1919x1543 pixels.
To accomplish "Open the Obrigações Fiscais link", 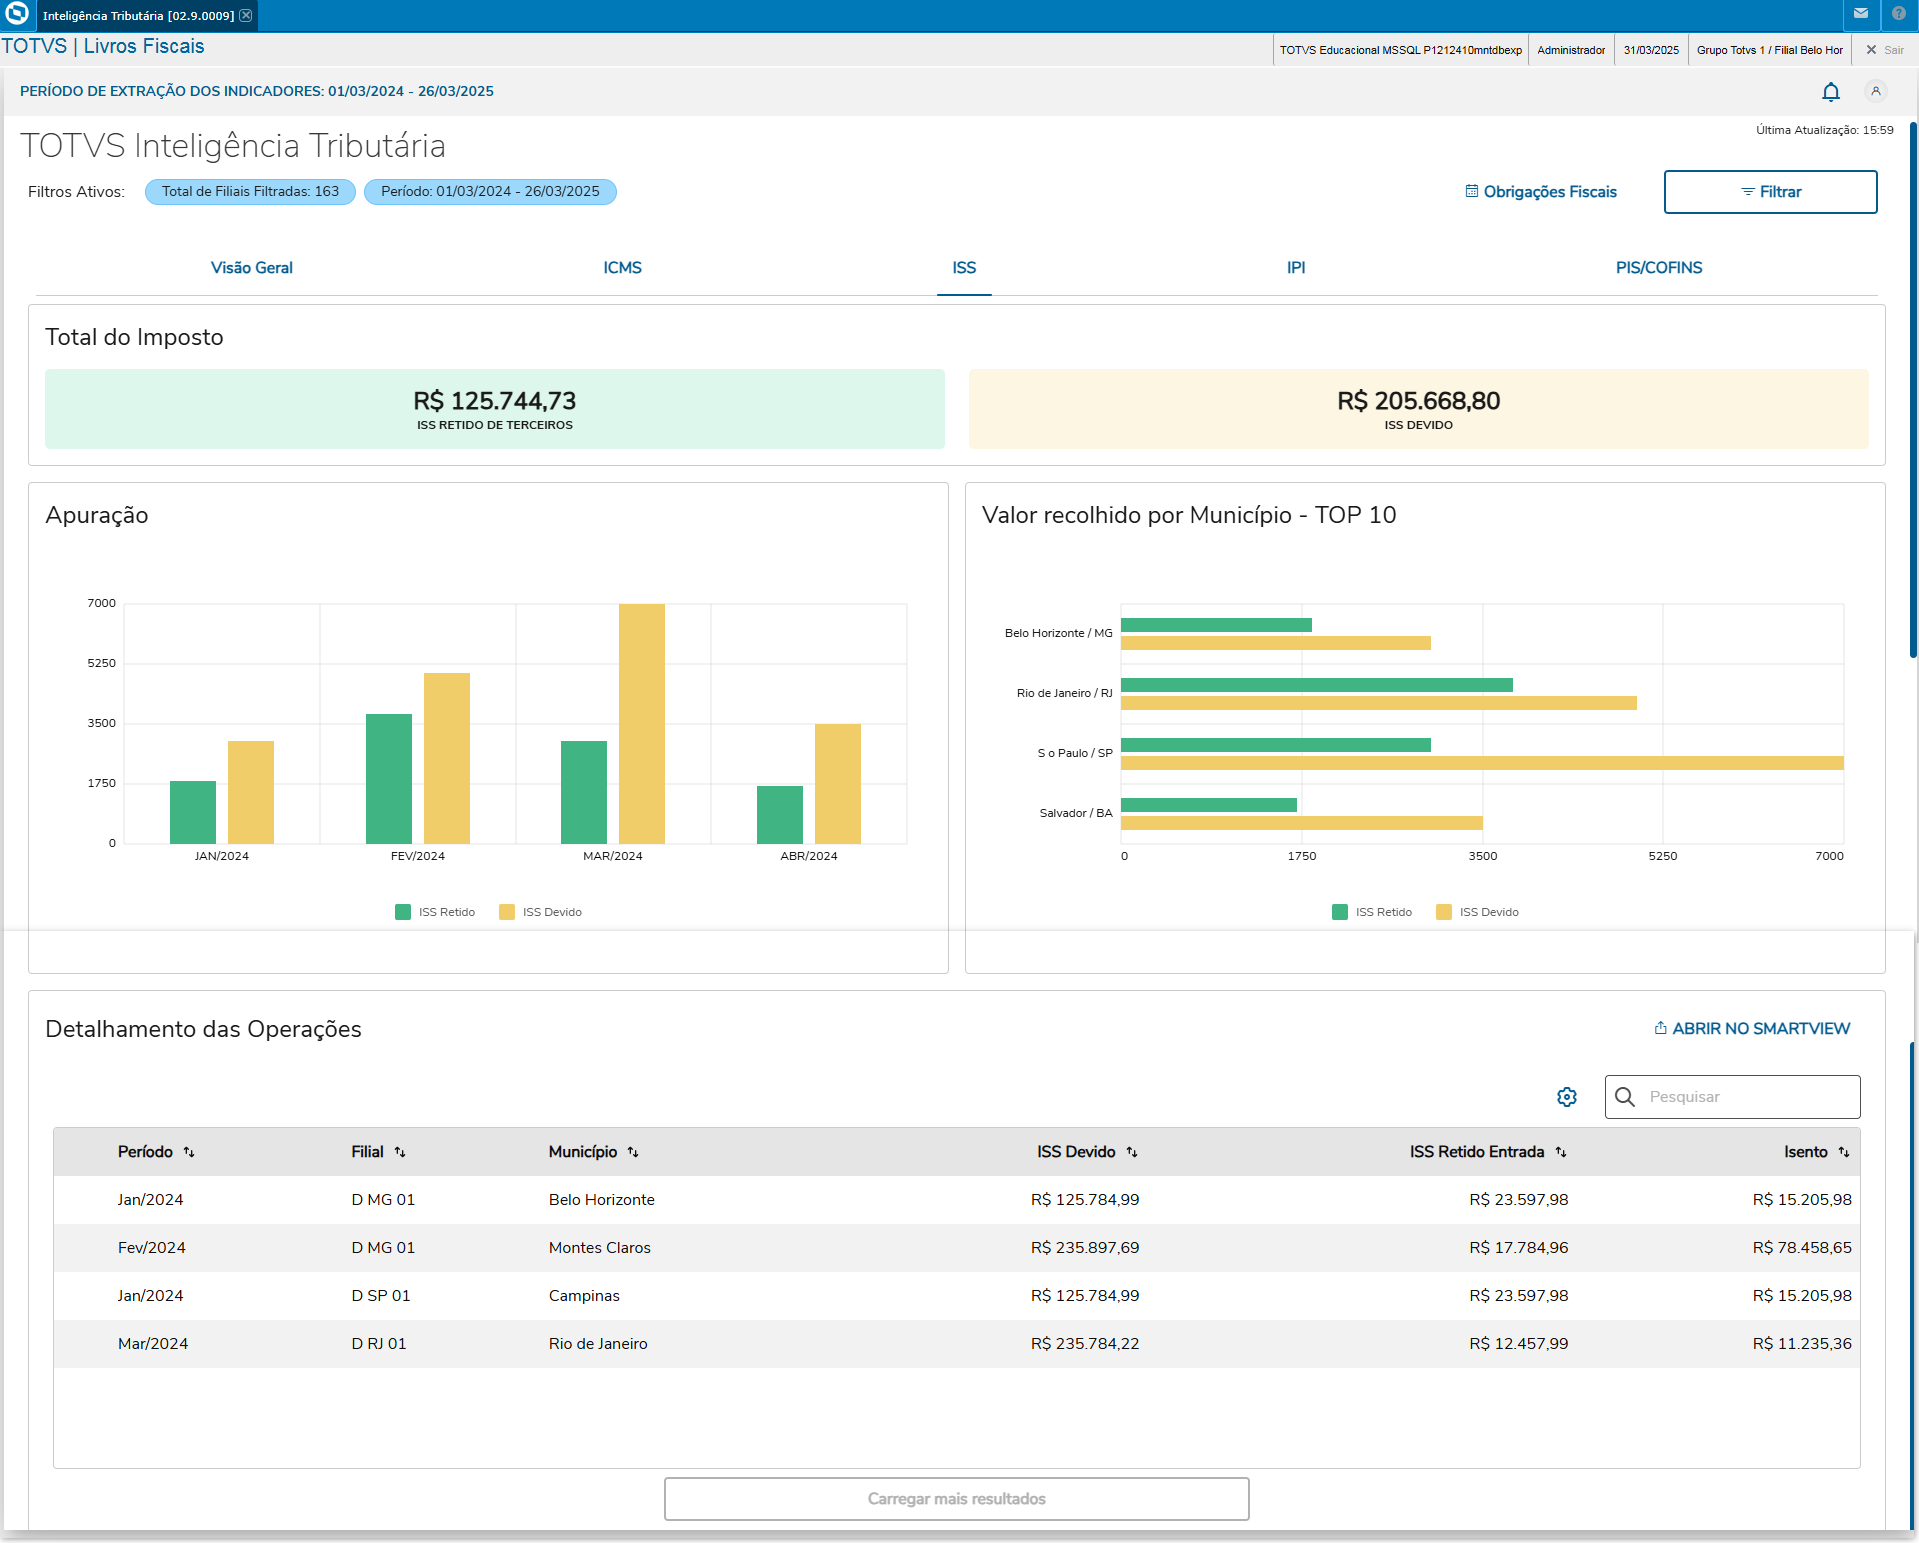I will click(1541, 192).
